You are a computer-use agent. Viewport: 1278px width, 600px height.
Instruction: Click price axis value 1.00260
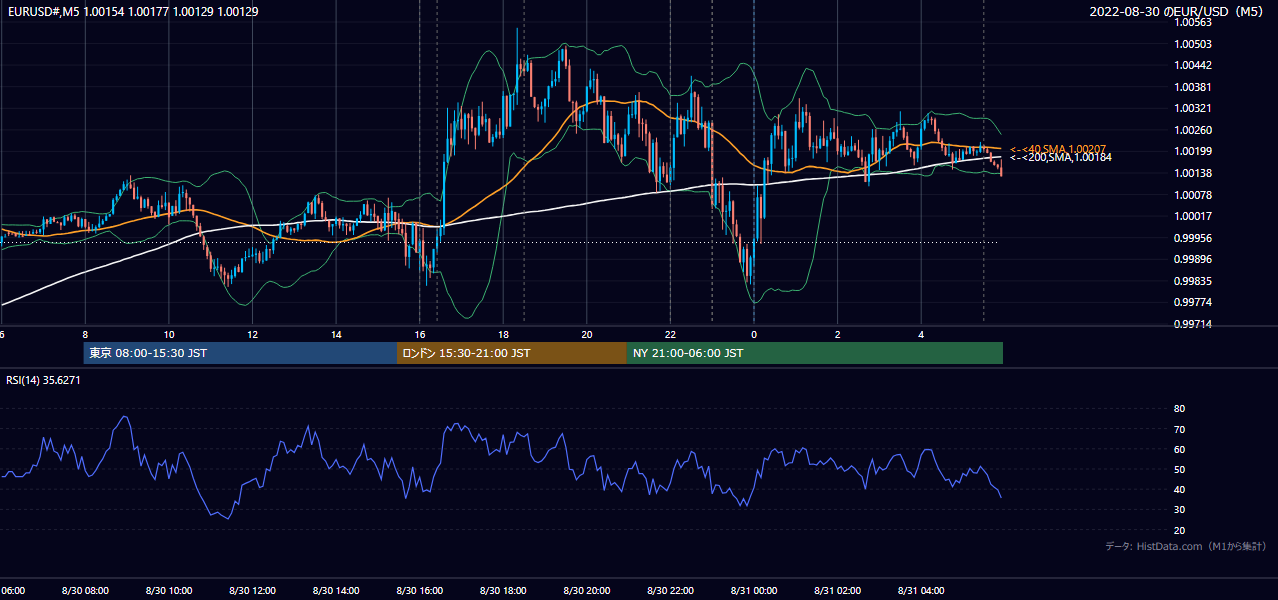click(1194, 130)
